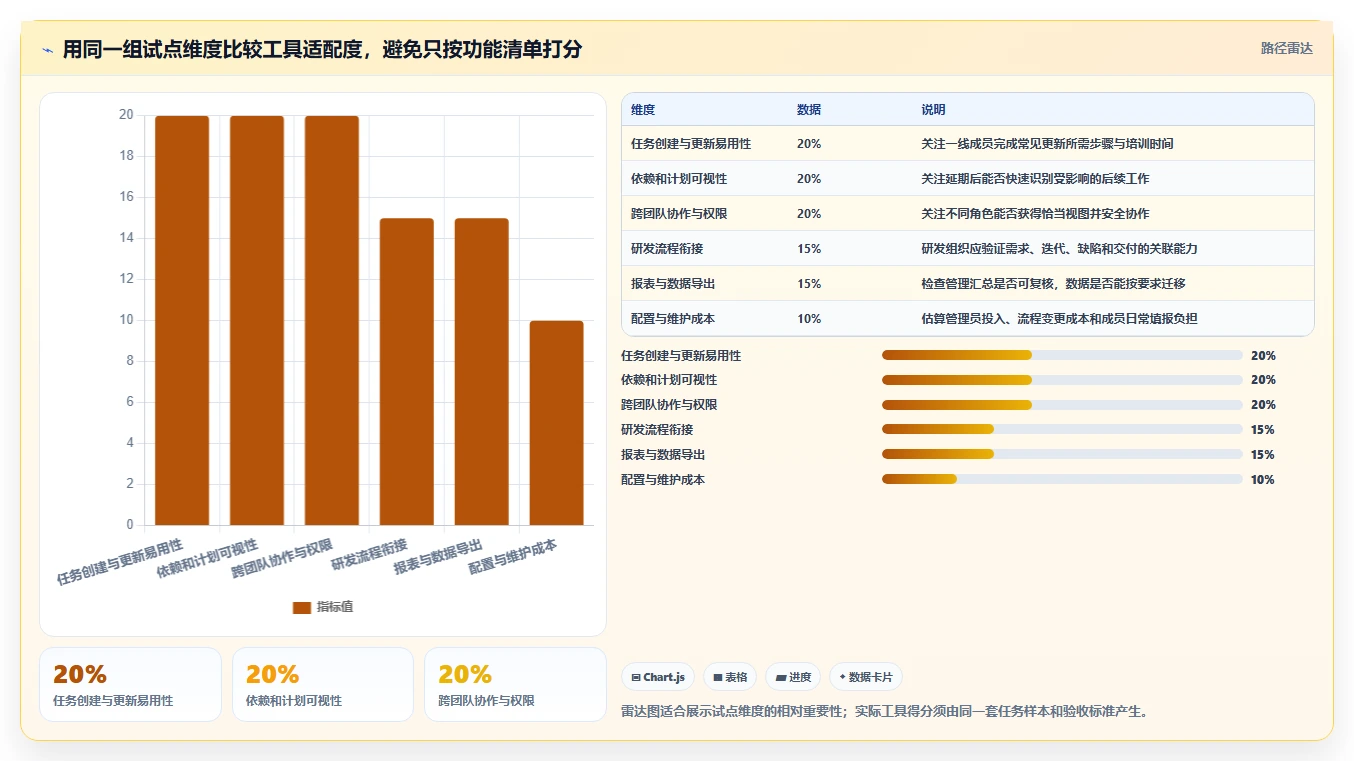Click the 配置与维护成本 chart bar

tap(557, 423)
